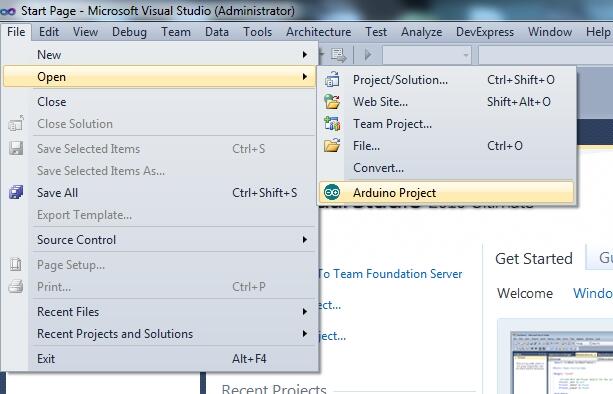The image size is (613, 394).
Task: Choose New in File menu
Action: pos(159,55)
